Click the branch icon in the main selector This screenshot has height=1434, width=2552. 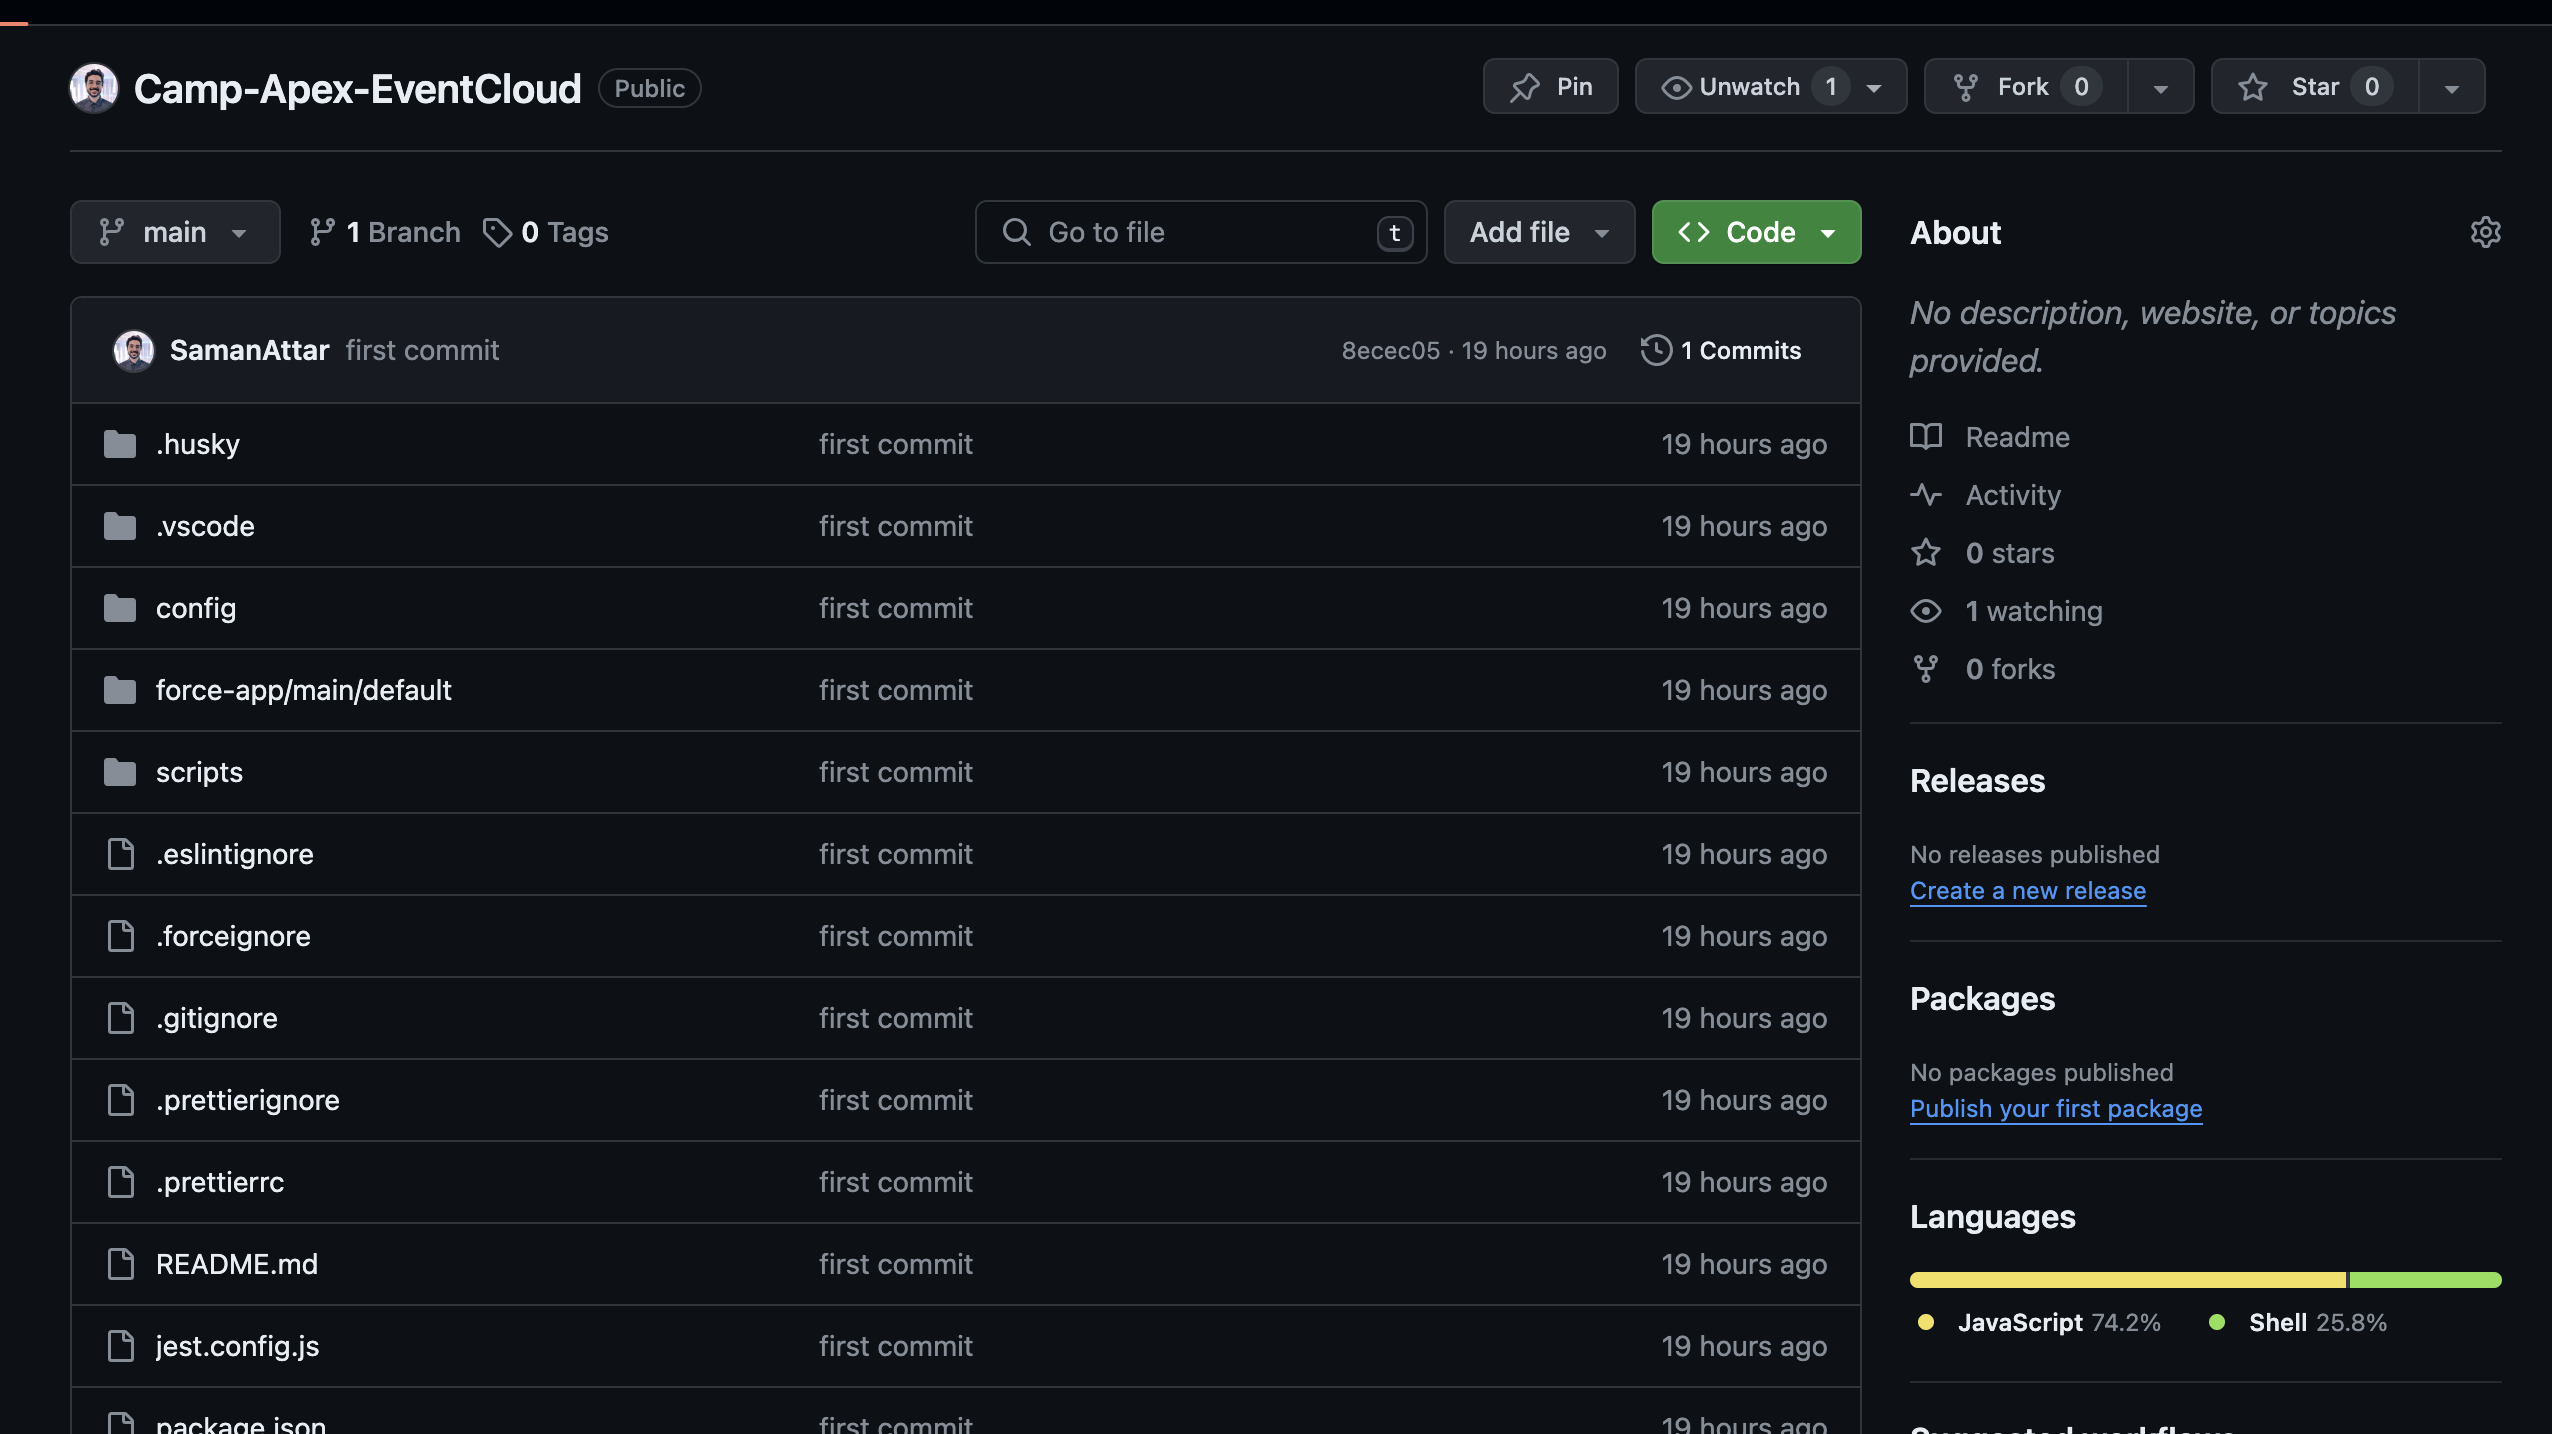(x=111, y=232)
